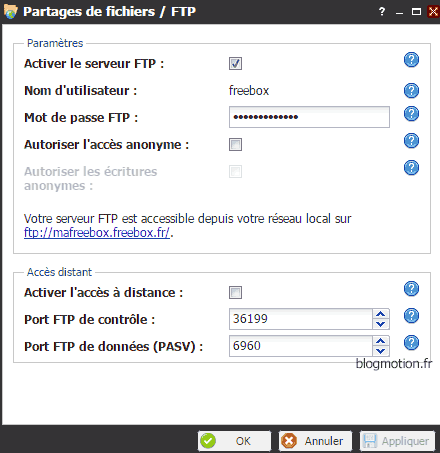The image size is (440, 453).
Task: Show help for Mot de passe FTP
Action: click(x=411, y=114)
